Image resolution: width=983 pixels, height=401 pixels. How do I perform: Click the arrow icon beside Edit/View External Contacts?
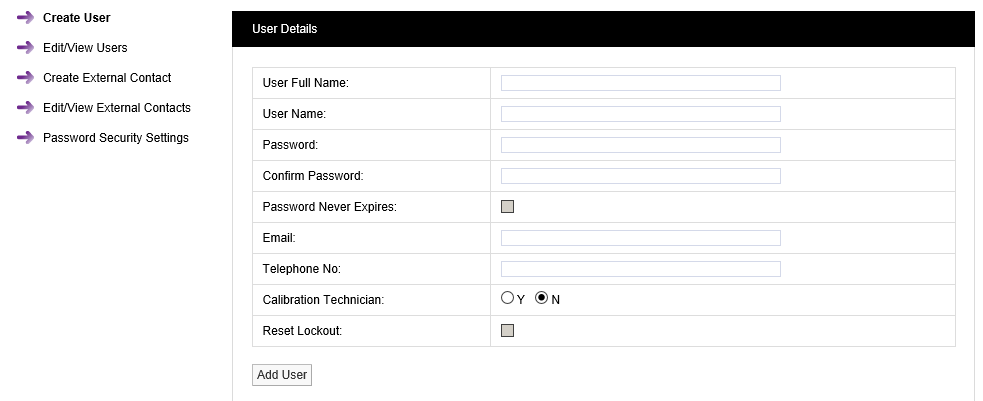(25, 108)
